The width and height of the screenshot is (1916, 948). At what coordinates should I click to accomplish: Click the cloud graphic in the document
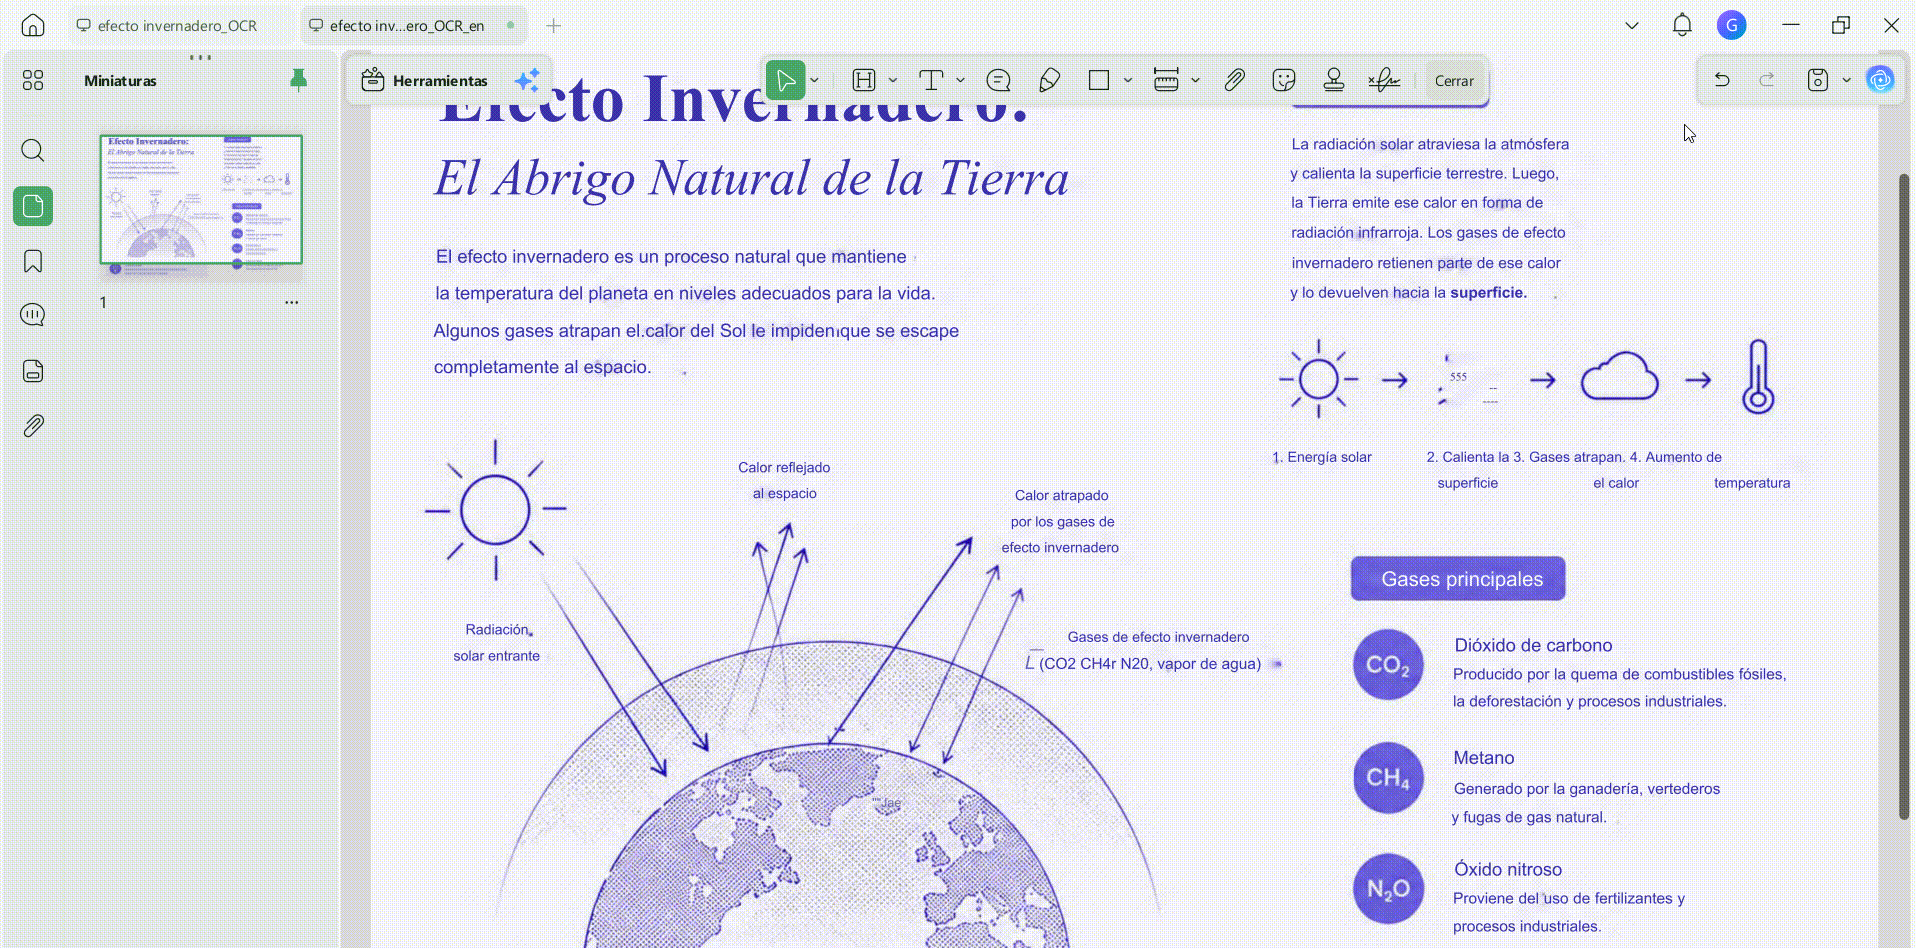[x=1619, y=376]
